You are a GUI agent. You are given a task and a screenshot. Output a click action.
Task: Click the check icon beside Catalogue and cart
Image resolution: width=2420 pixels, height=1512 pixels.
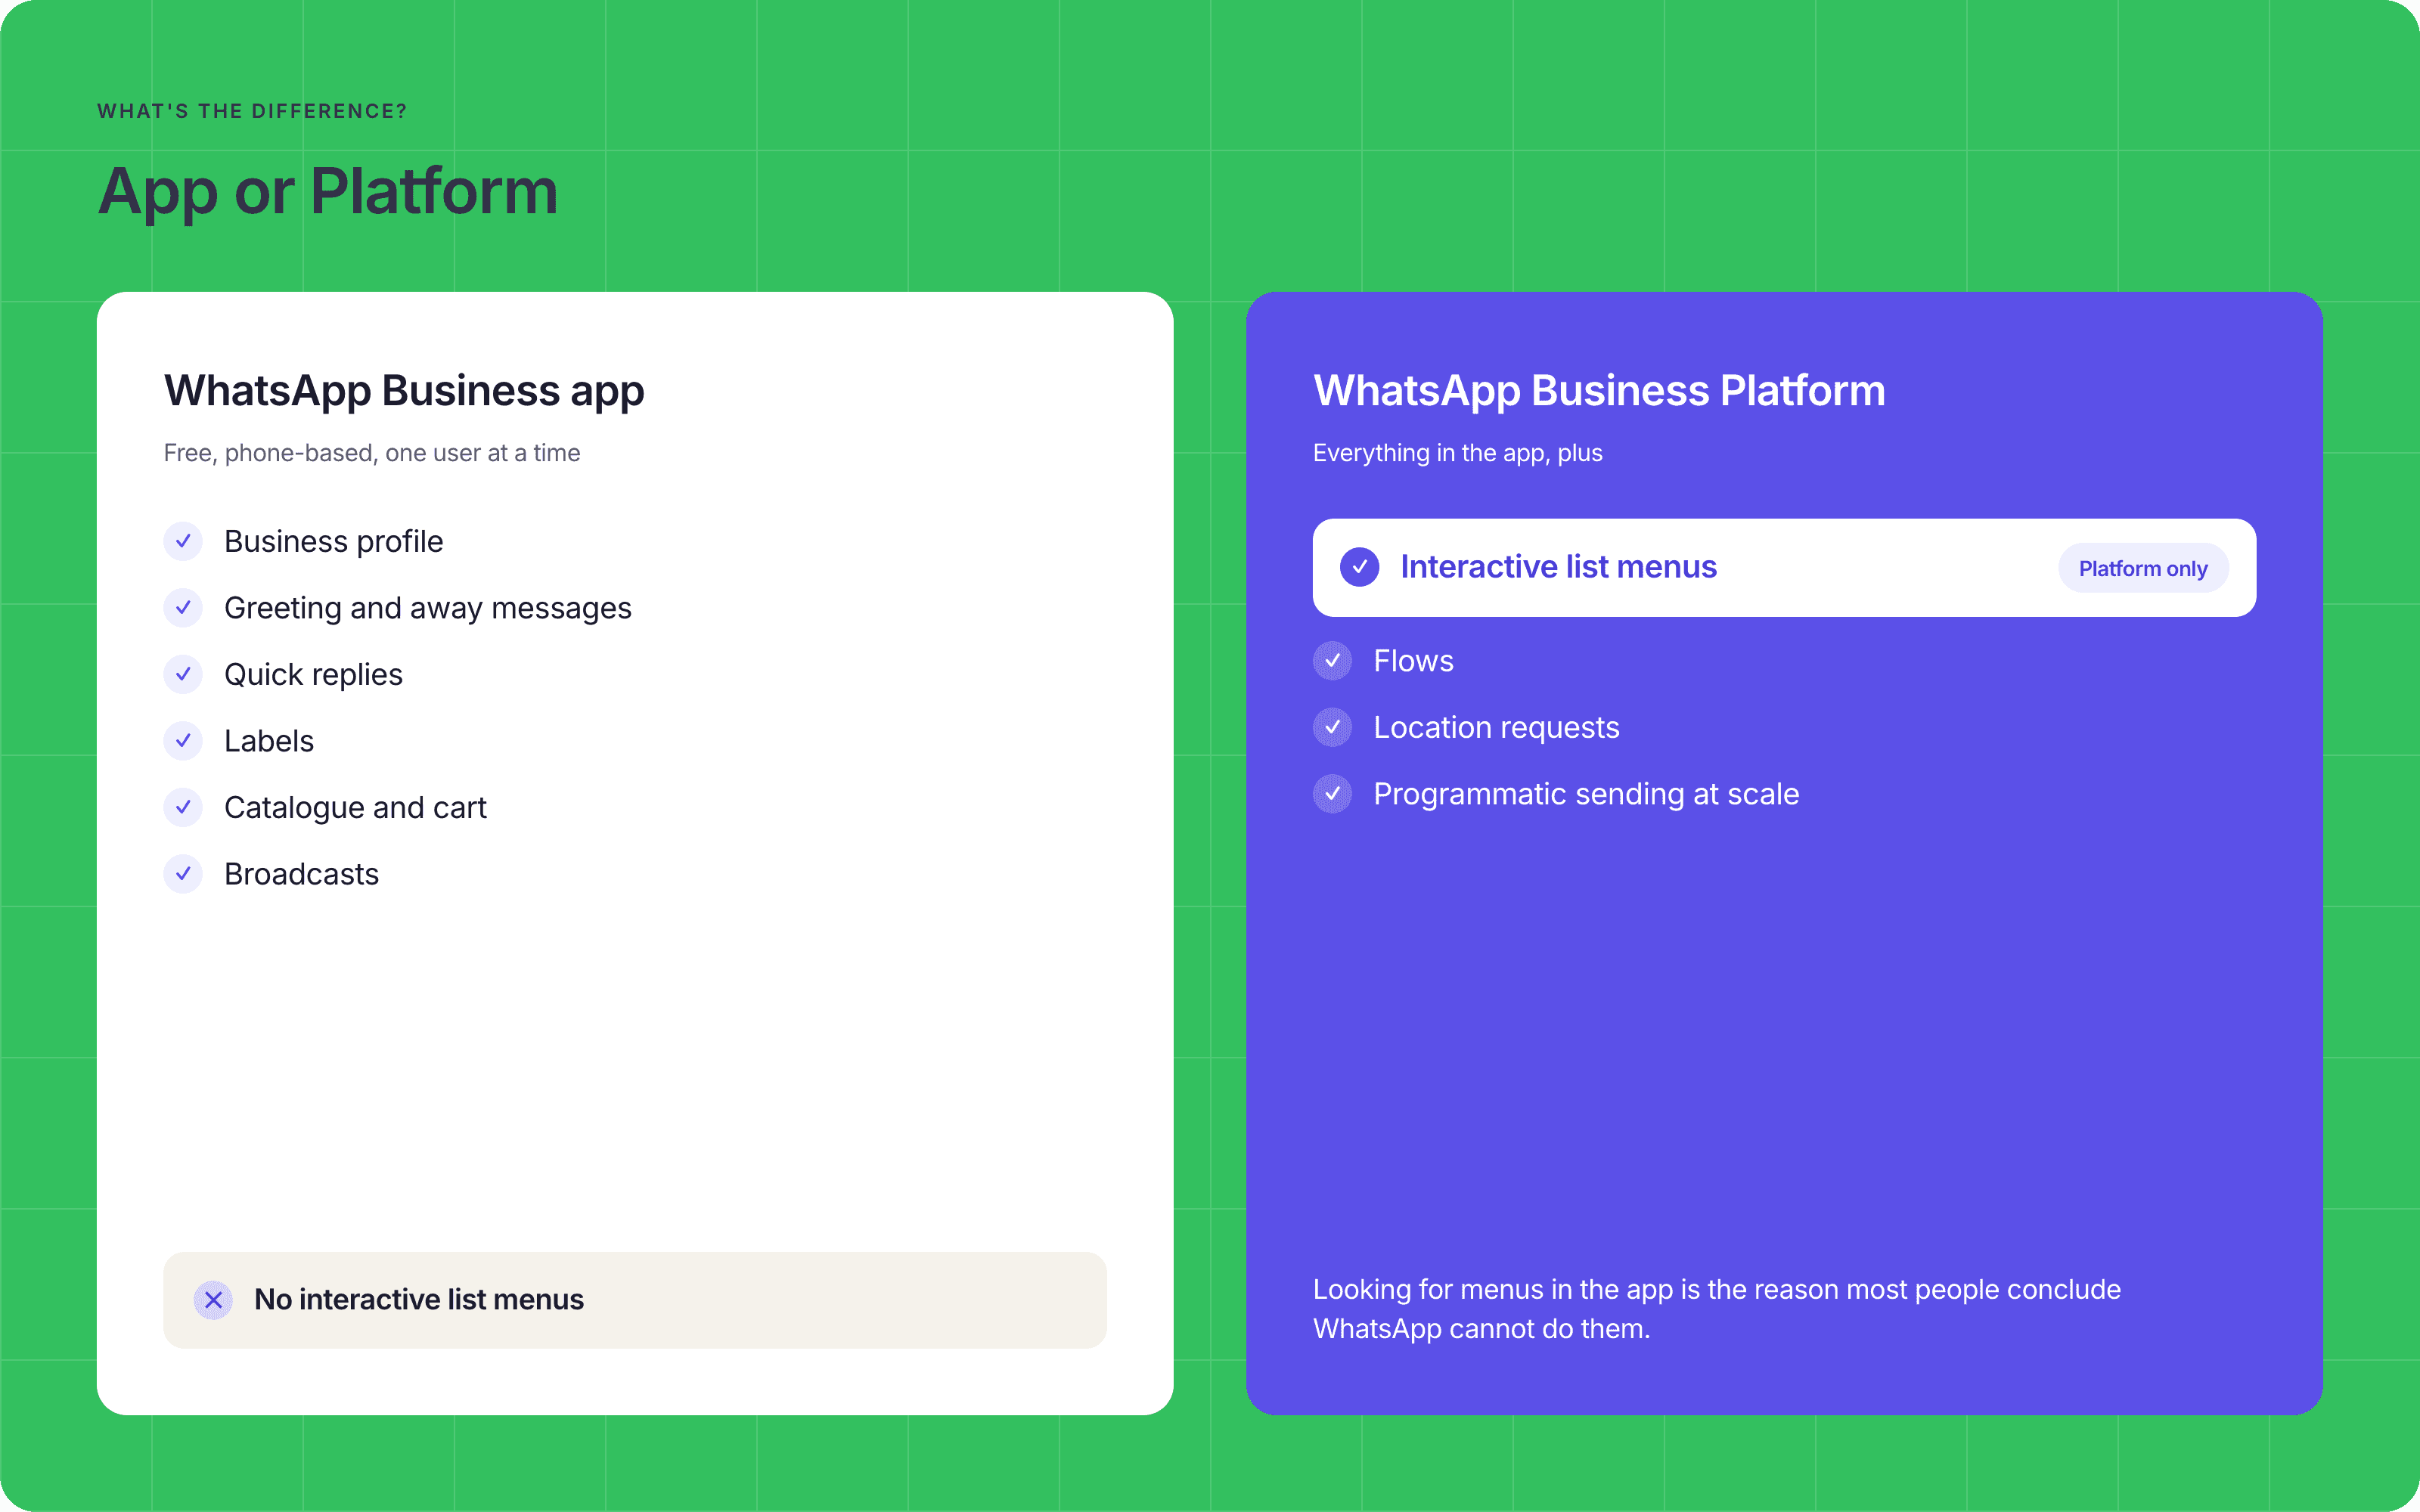(x=183, y=807)
